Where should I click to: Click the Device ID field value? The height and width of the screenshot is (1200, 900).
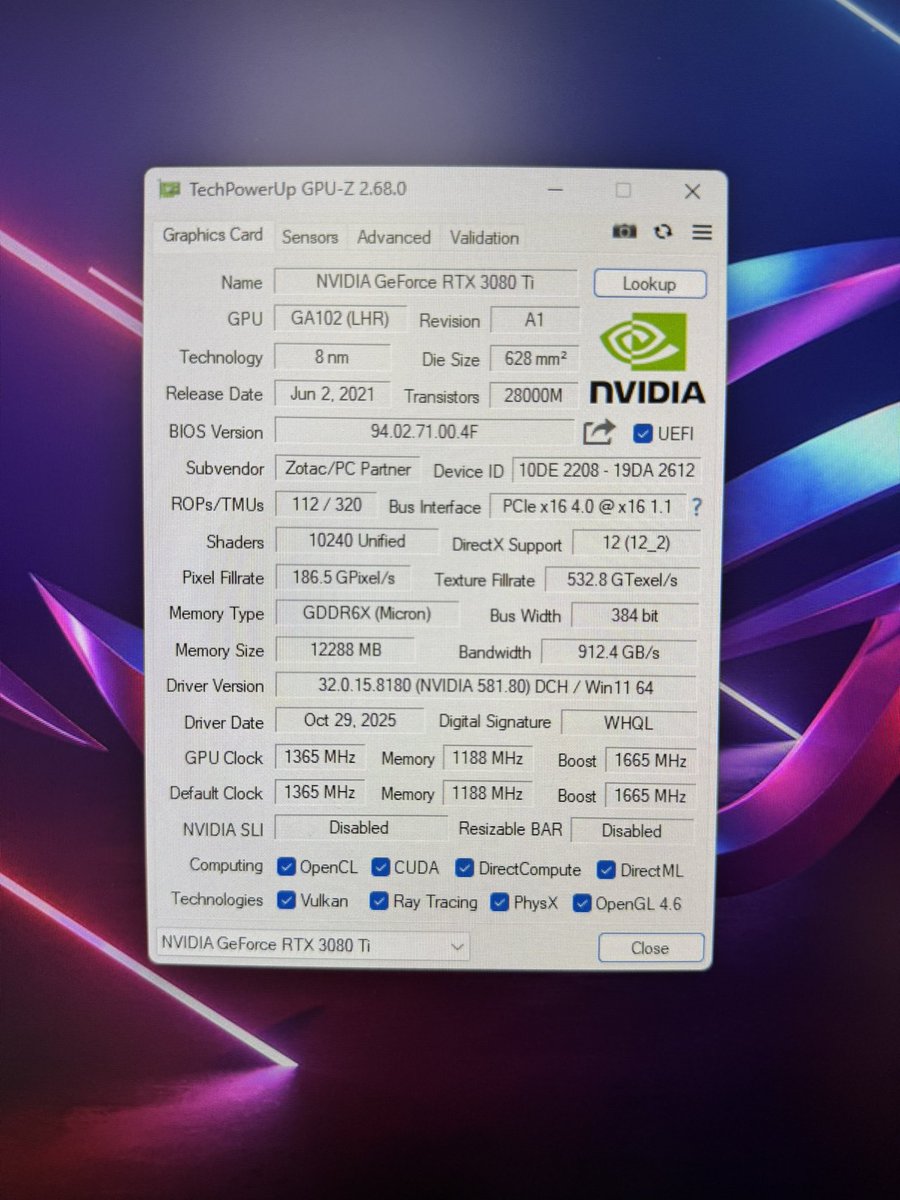pos(606,470)
